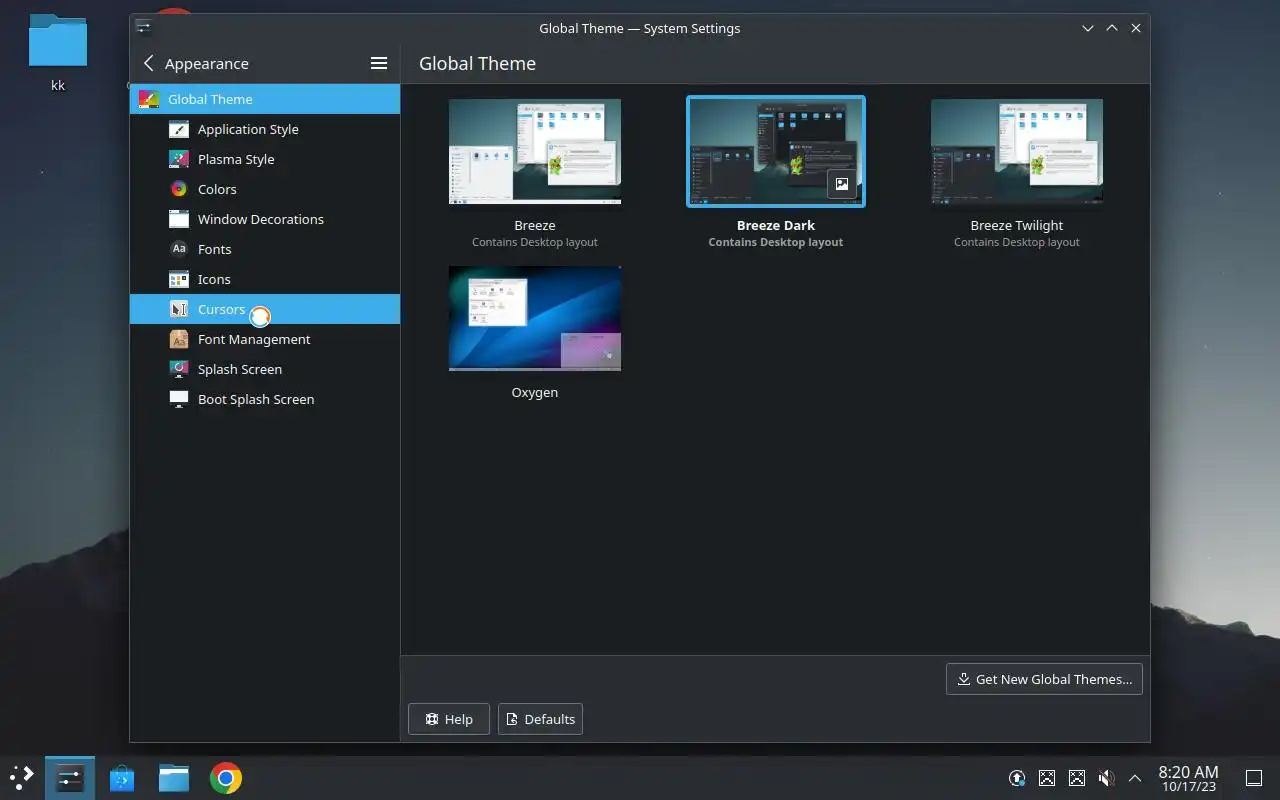1280x800 pixels.
Task: Click the Show Desktop icon at taskbar end
Action: pos(1253,778)
